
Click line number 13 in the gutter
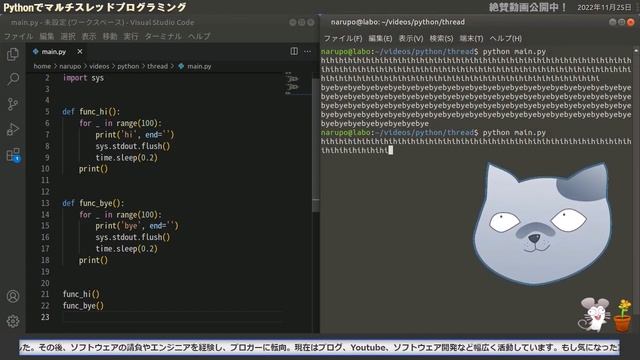click(x=45, y=203)
